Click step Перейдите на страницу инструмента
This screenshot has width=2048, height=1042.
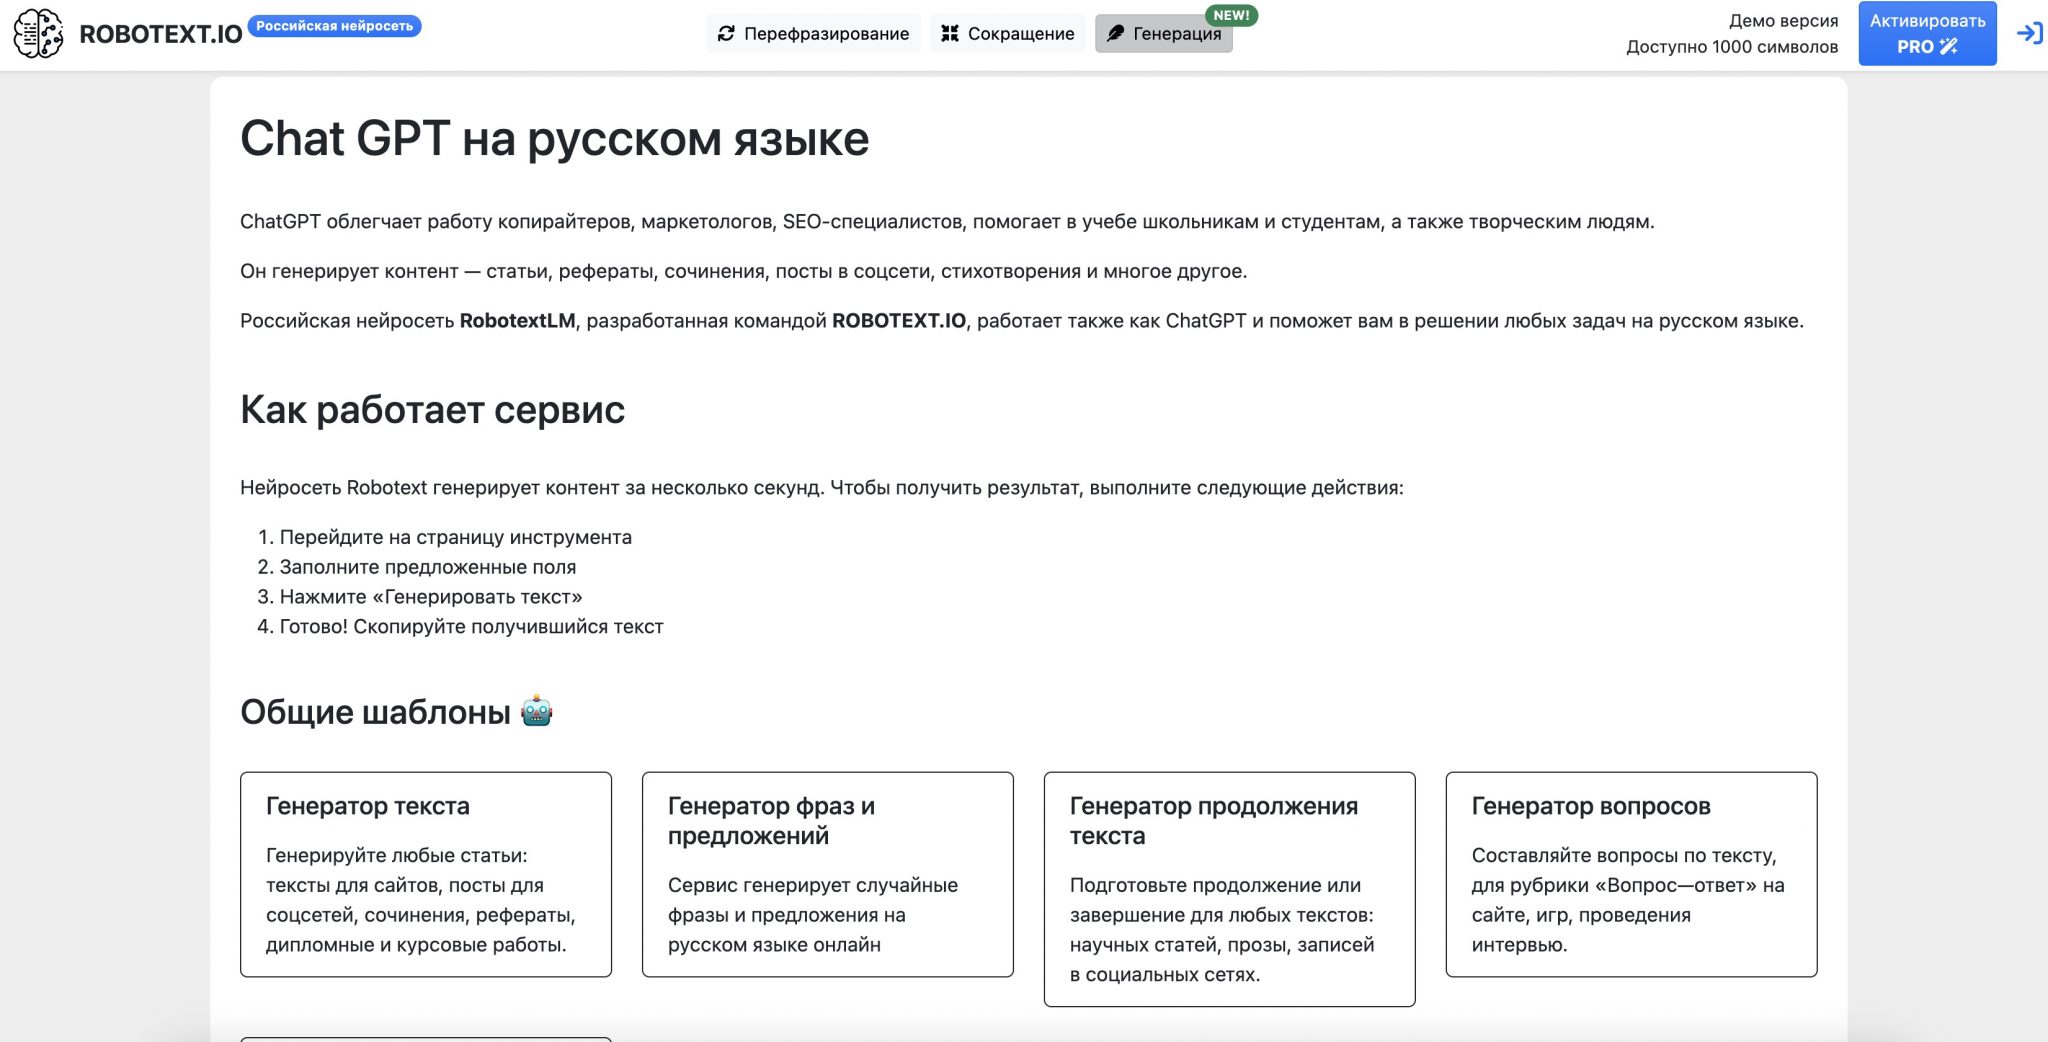(x=456, y=537)
